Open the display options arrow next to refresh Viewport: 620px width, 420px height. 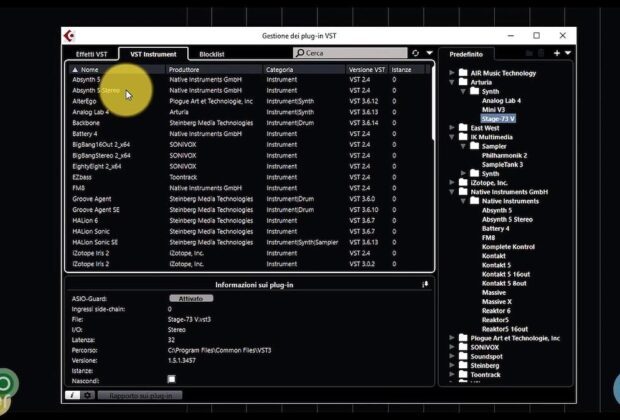pos(429,53)
